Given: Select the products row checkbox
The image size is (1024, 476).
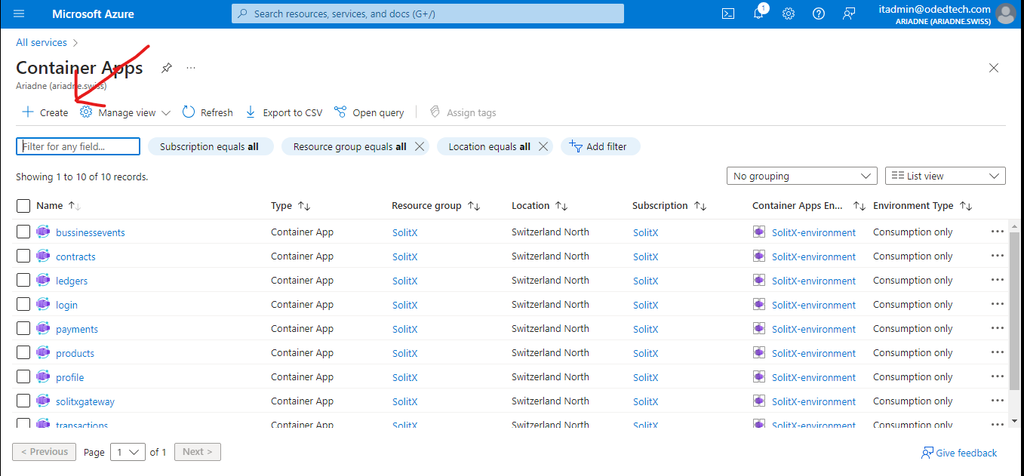Looking at the screenshot, I should (x=24, y=353).
